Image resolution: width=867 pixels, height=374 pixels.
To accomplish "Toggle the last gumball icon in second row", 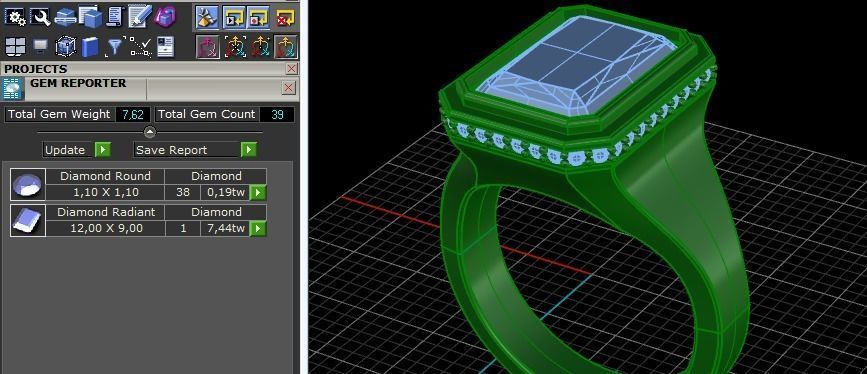I will [x=286, y=47].
